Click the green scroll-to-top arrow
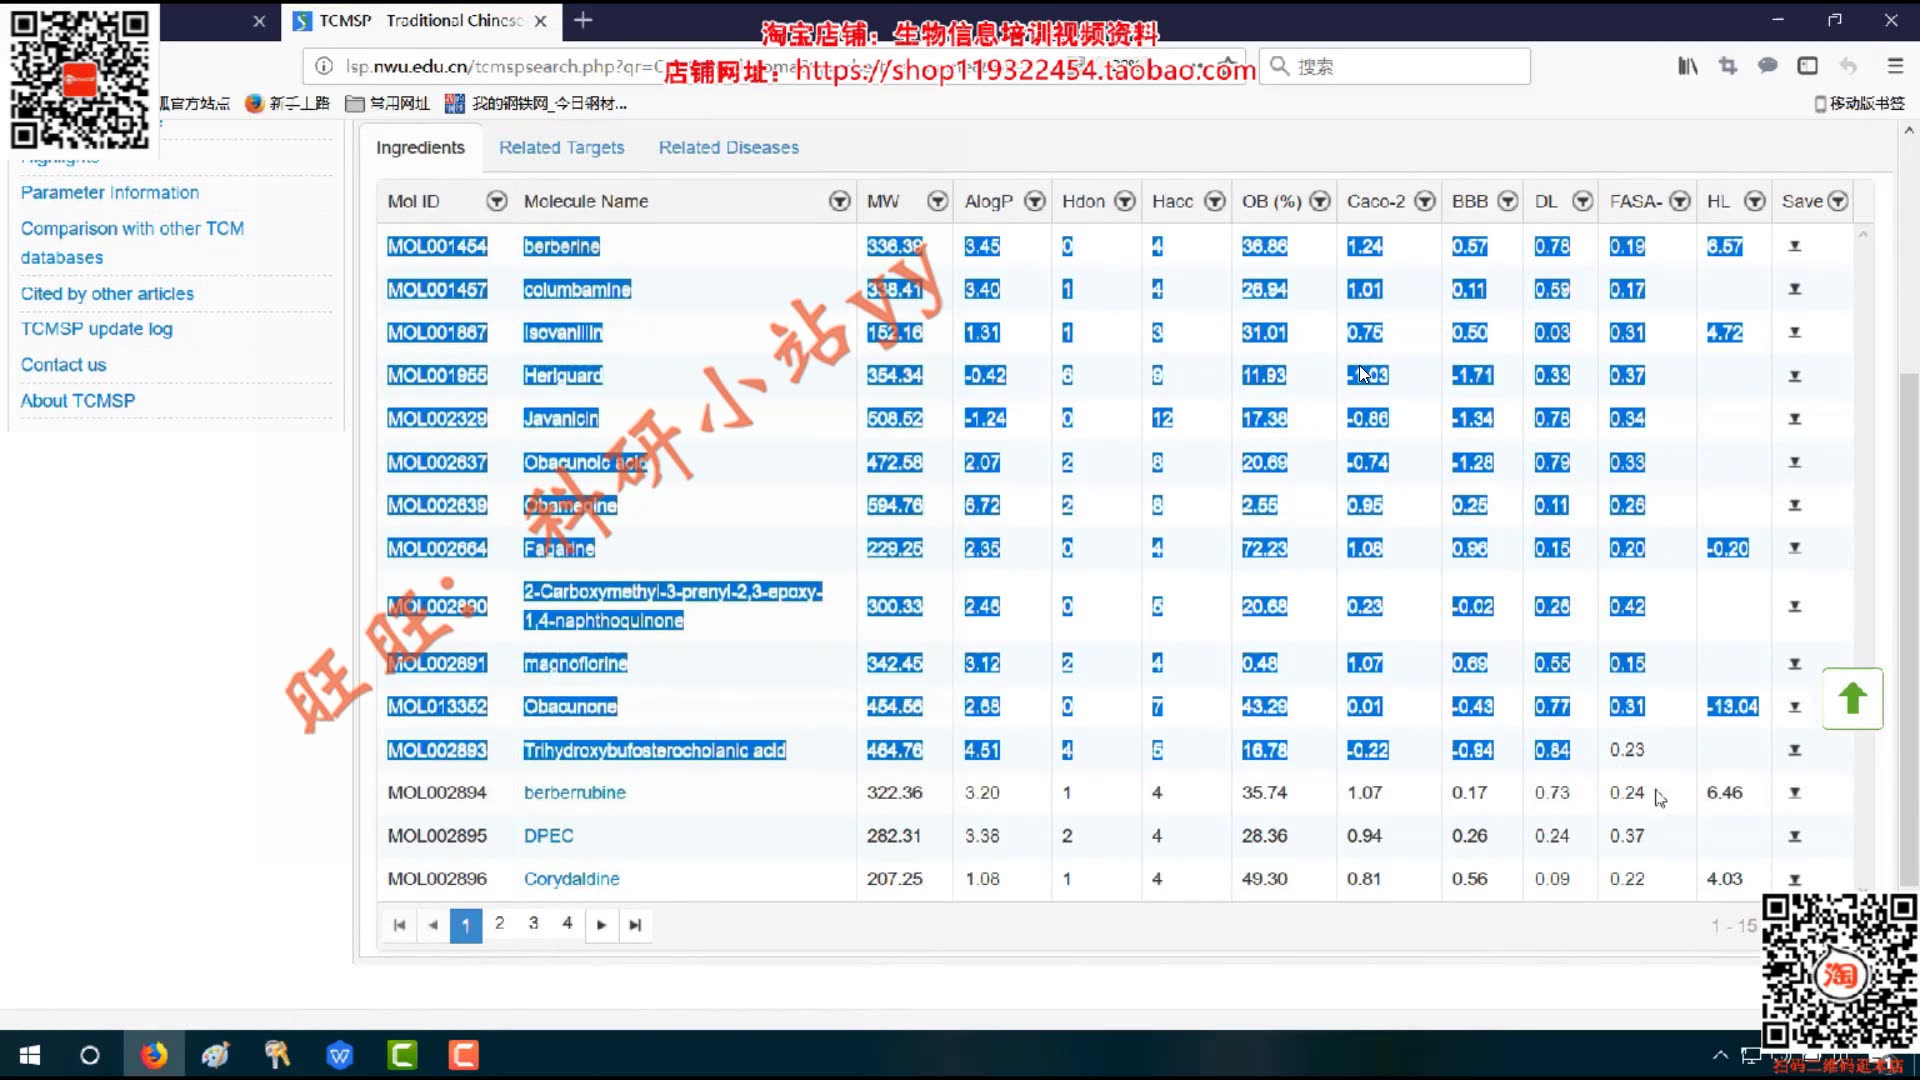Image resolution: width=1920 pixels, height=1080 pixels. 1852,698
